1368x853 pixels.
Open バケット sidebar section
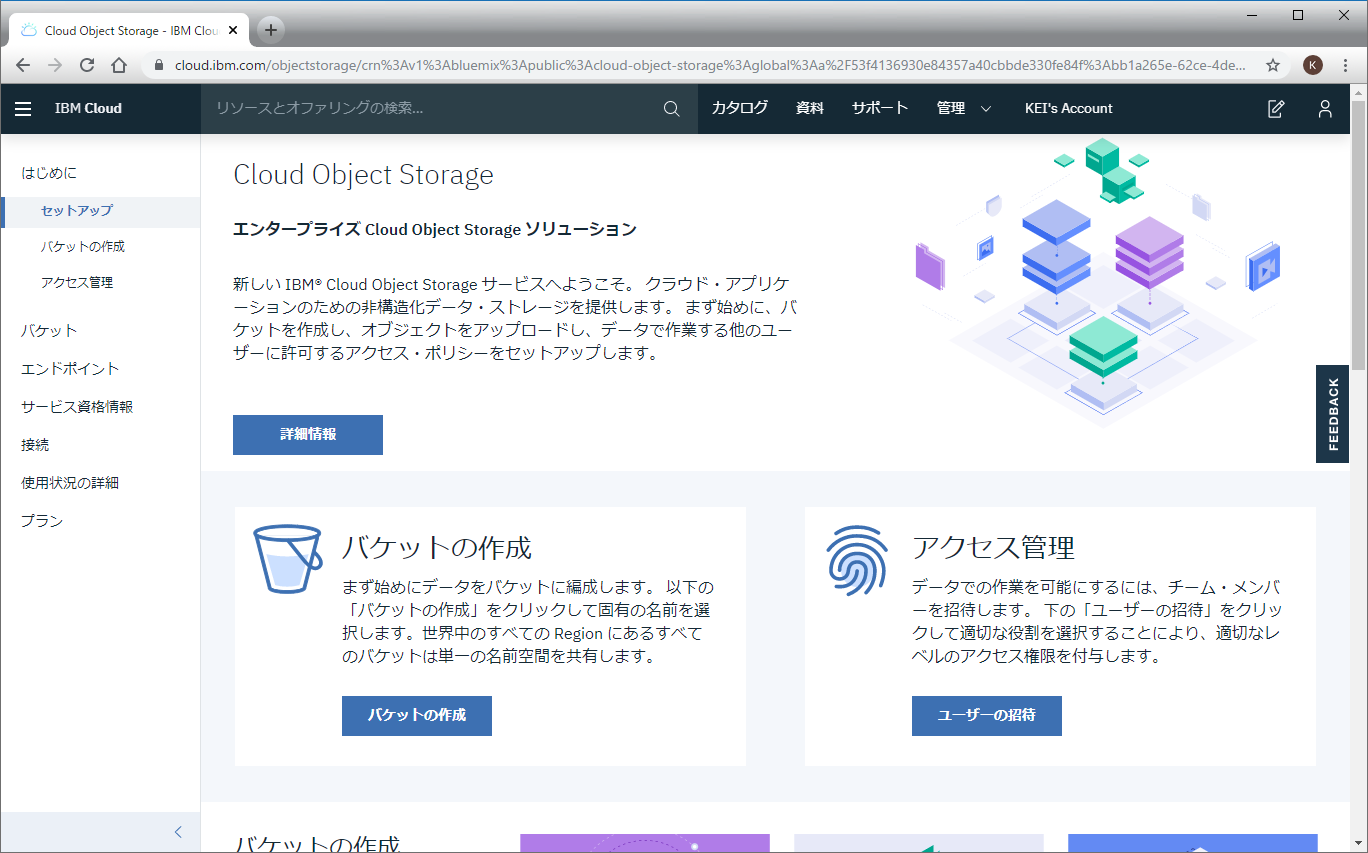coord(49,331)
